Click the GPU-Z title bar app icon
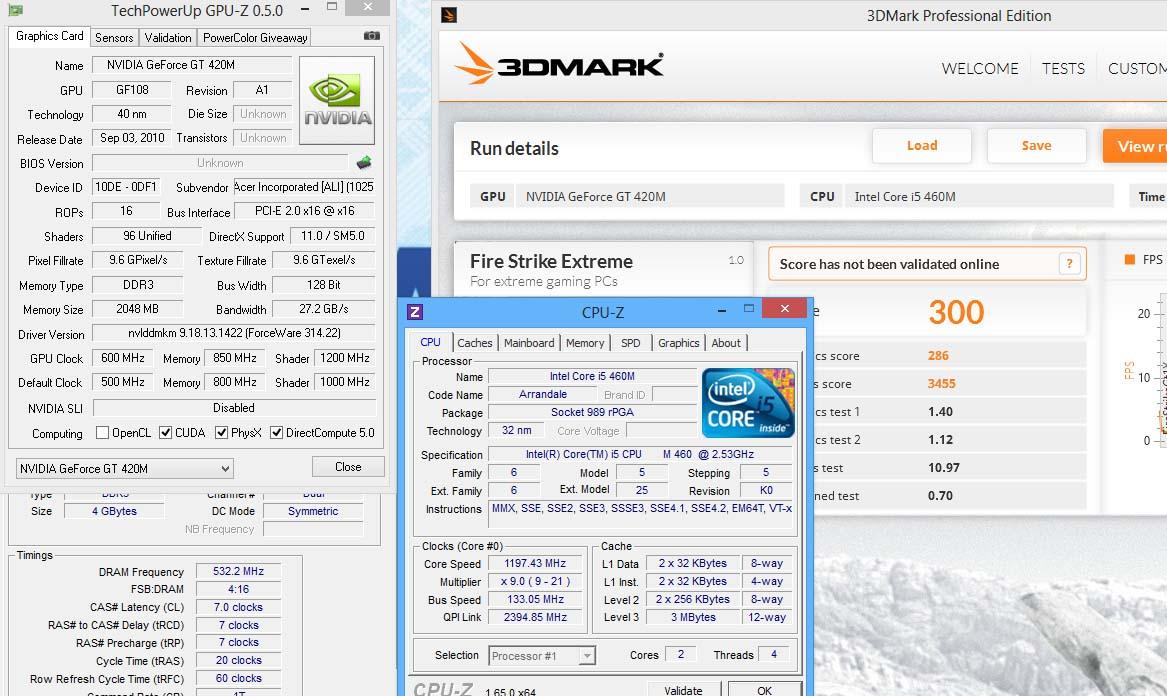1167x696 pixels. click(x=15, y=10)
